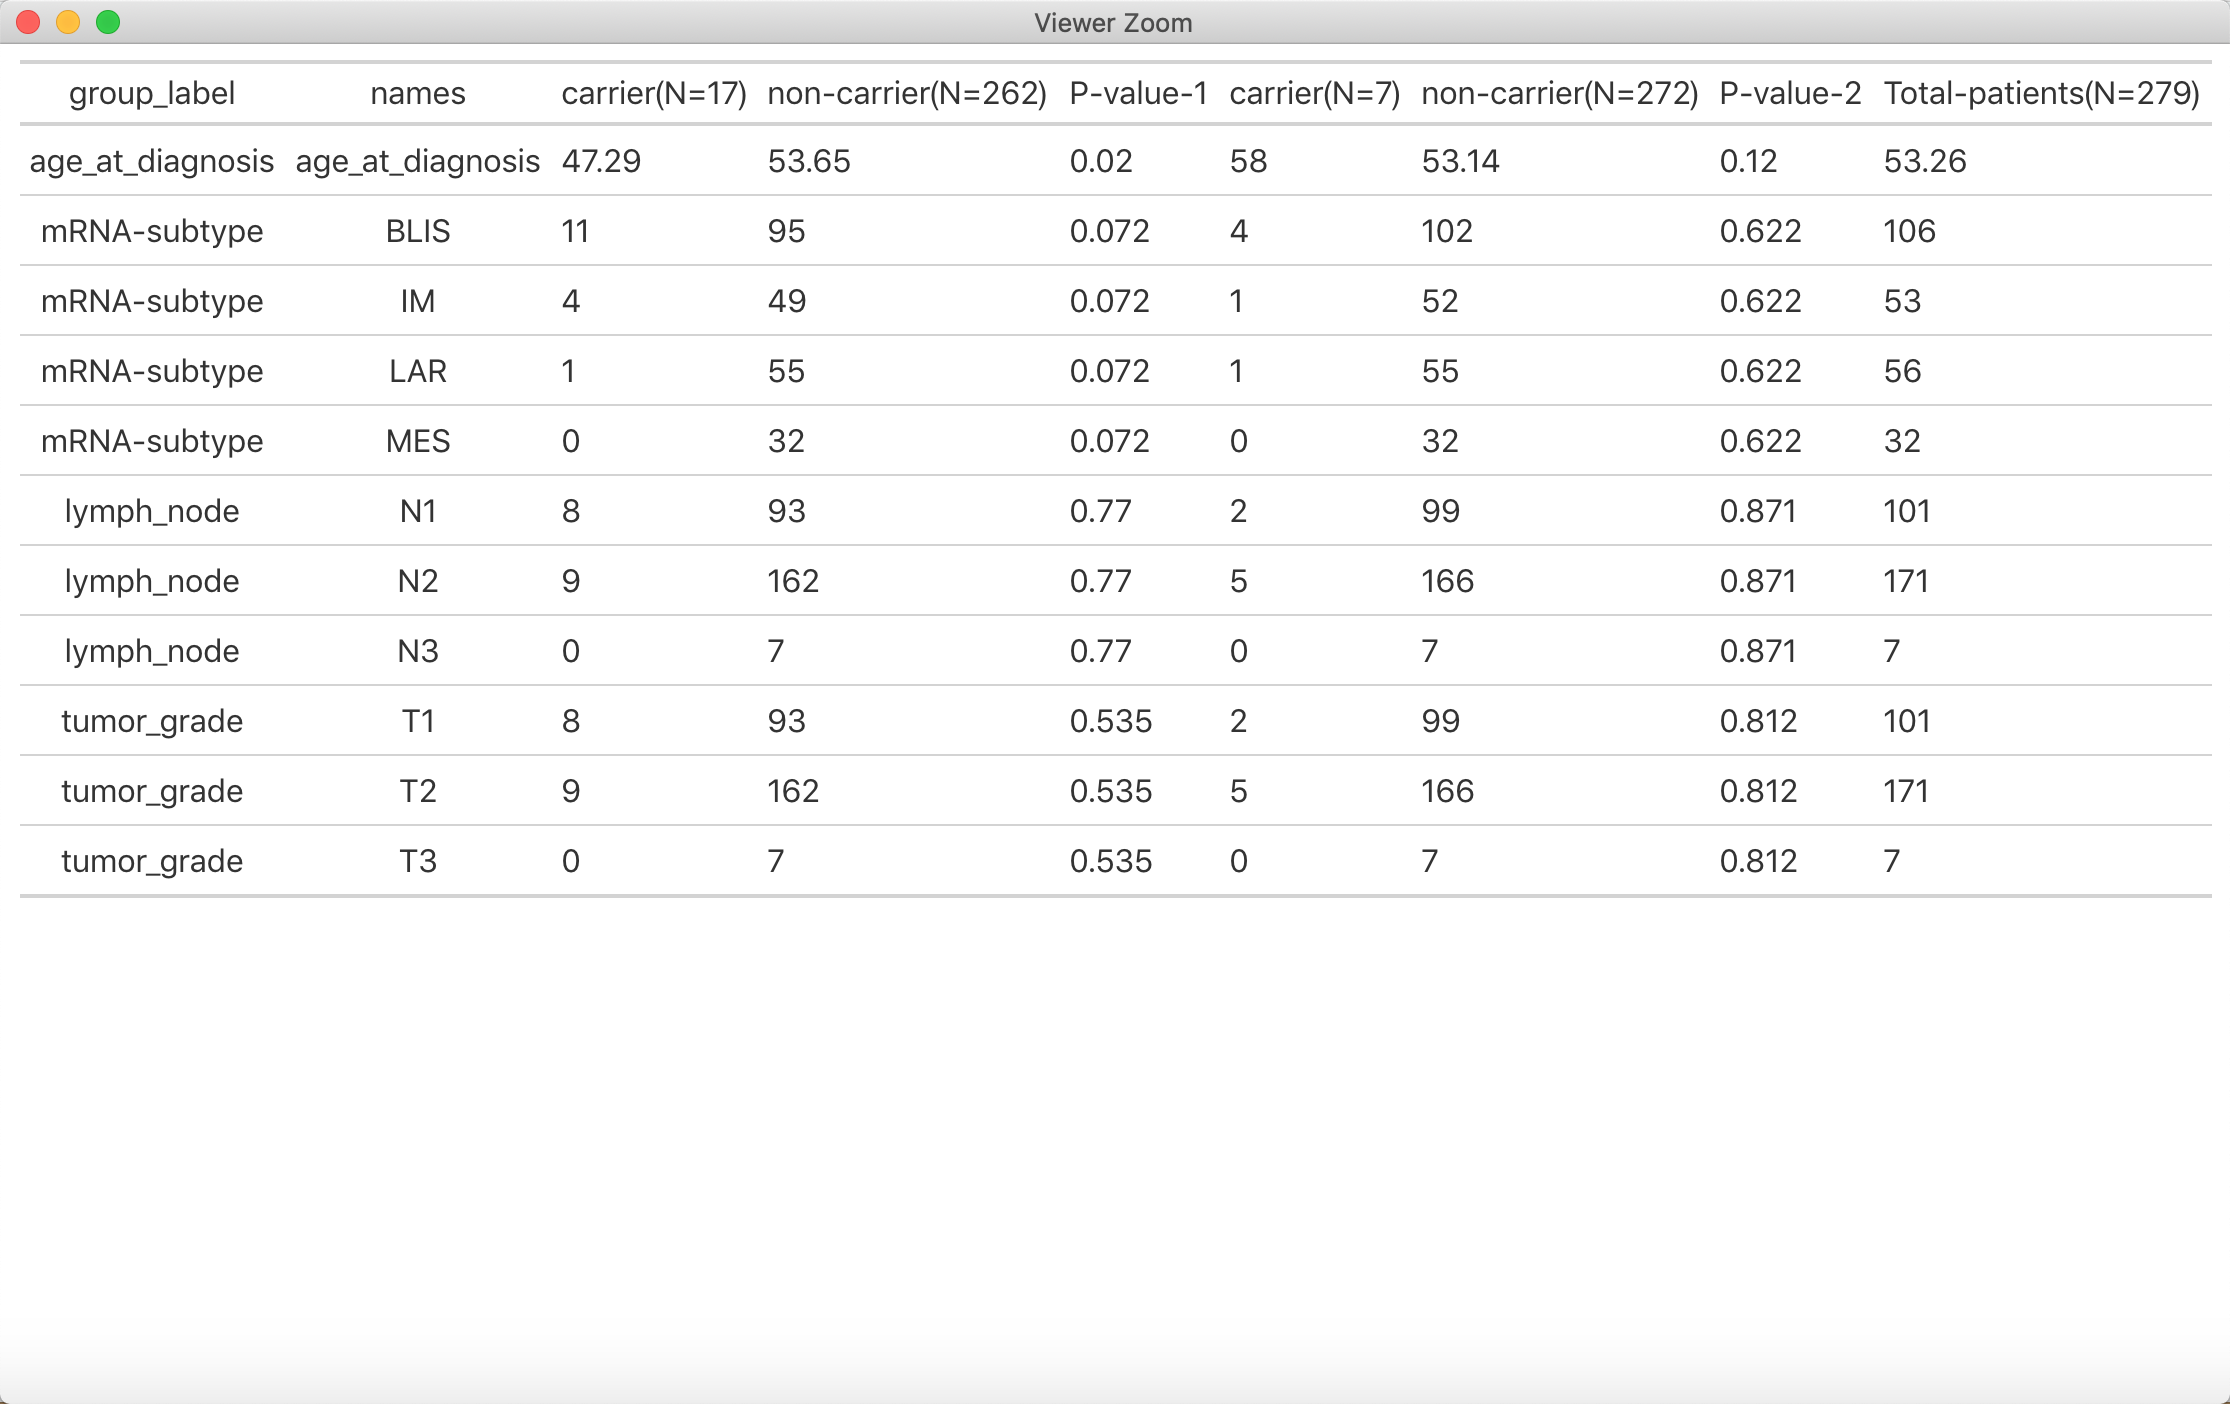The width and height of the screenshot is (2230, 1404).
Task: Select the BLIS cell in names column
Action: tap(418, 231)
